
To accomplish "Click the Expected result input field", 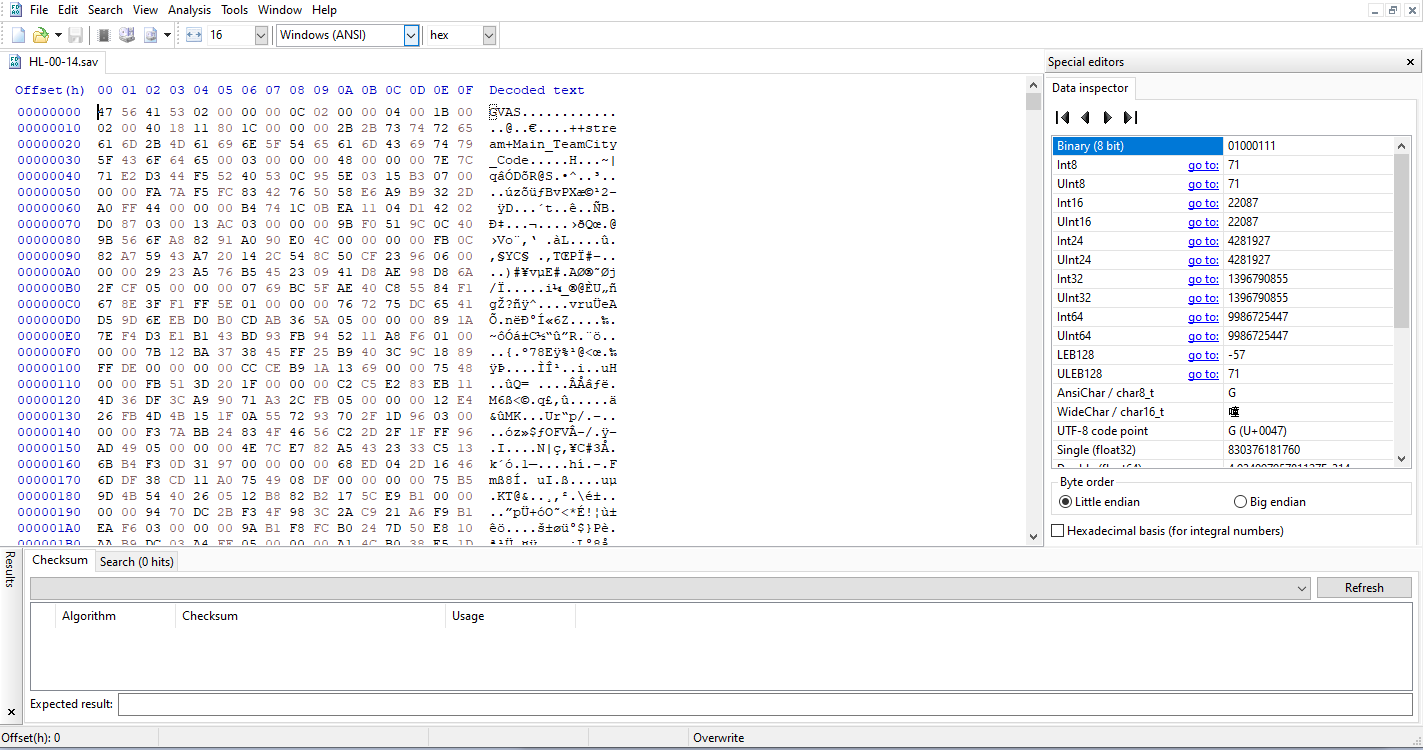I will (x=765, y=705).
